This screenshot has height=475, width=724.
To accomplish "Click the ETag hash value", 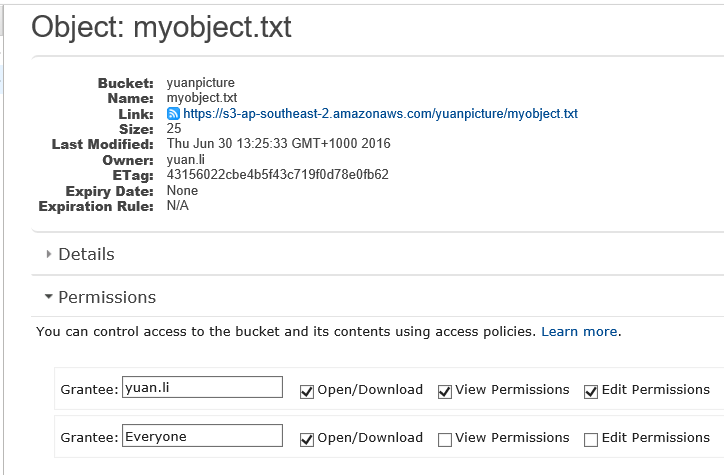I will (x=278, y=174).
